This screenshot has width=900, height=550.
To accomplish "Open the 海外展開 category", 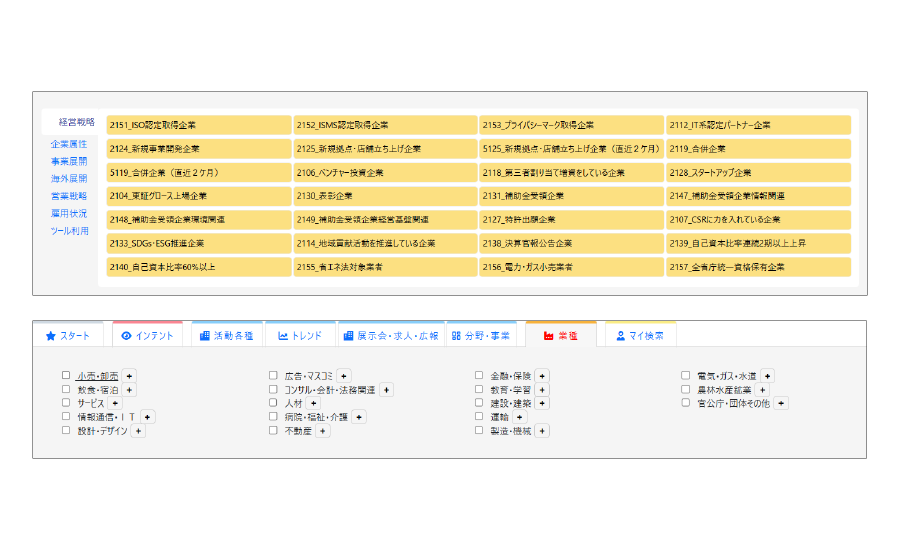I will pos(69,178).
